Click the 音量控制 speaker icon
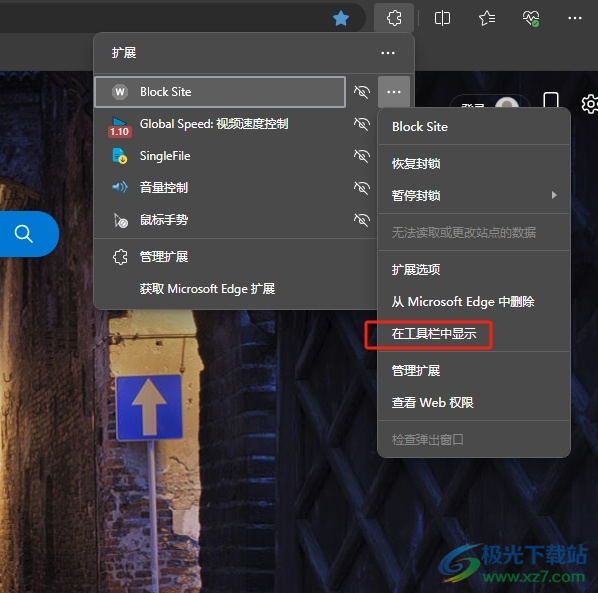This screenshot has height=593, width=598. click(120, 187)
